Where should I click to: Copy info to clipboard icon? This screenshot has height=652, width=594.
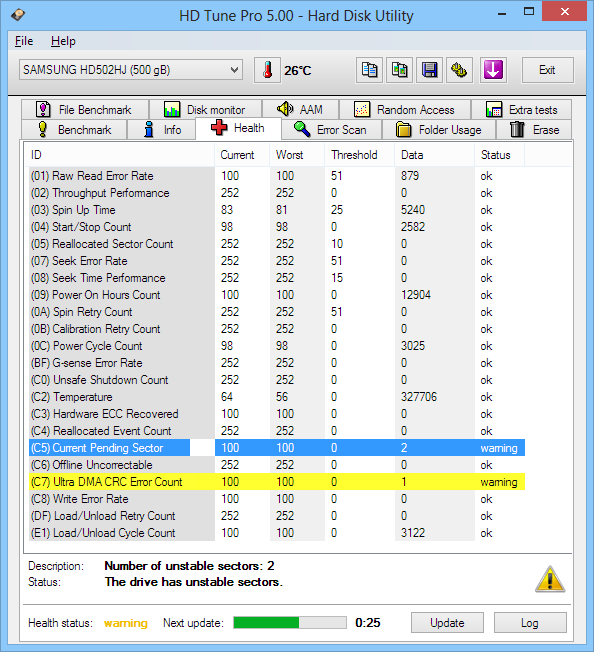[x=369, y=70]
